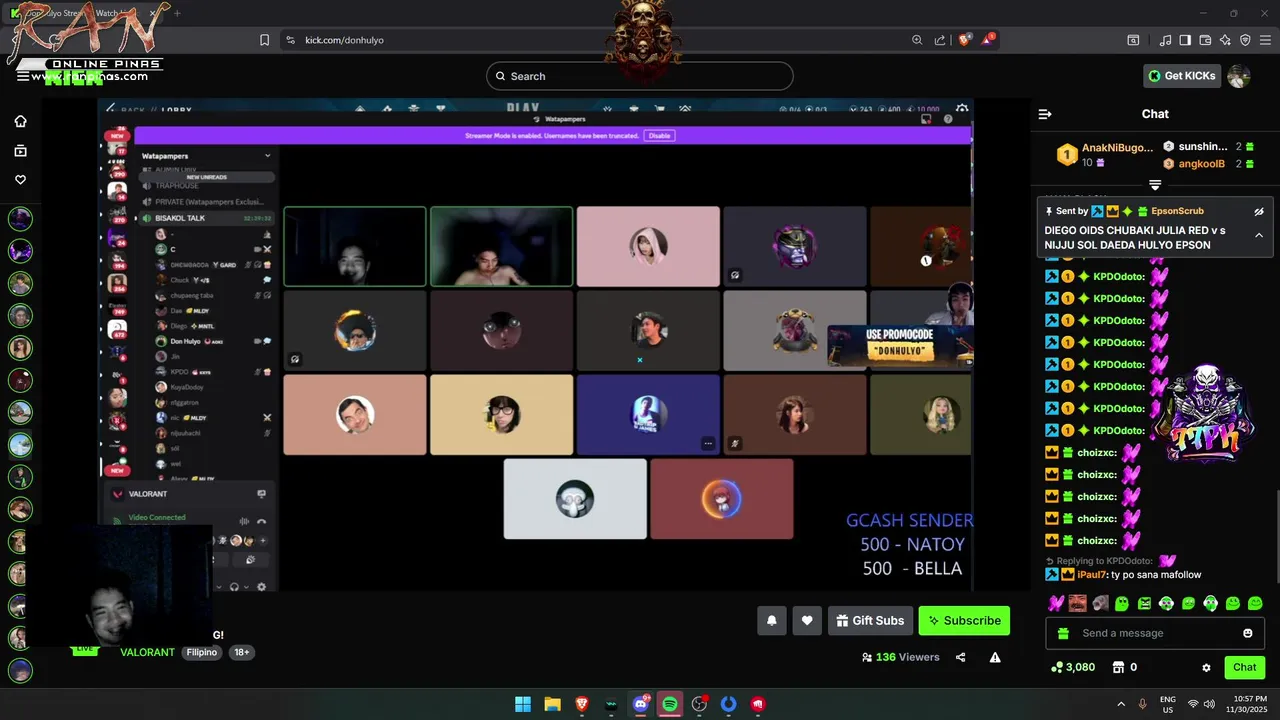Open the Brave Shields lion icon
1280x720 pixels.
pos(964,40)
